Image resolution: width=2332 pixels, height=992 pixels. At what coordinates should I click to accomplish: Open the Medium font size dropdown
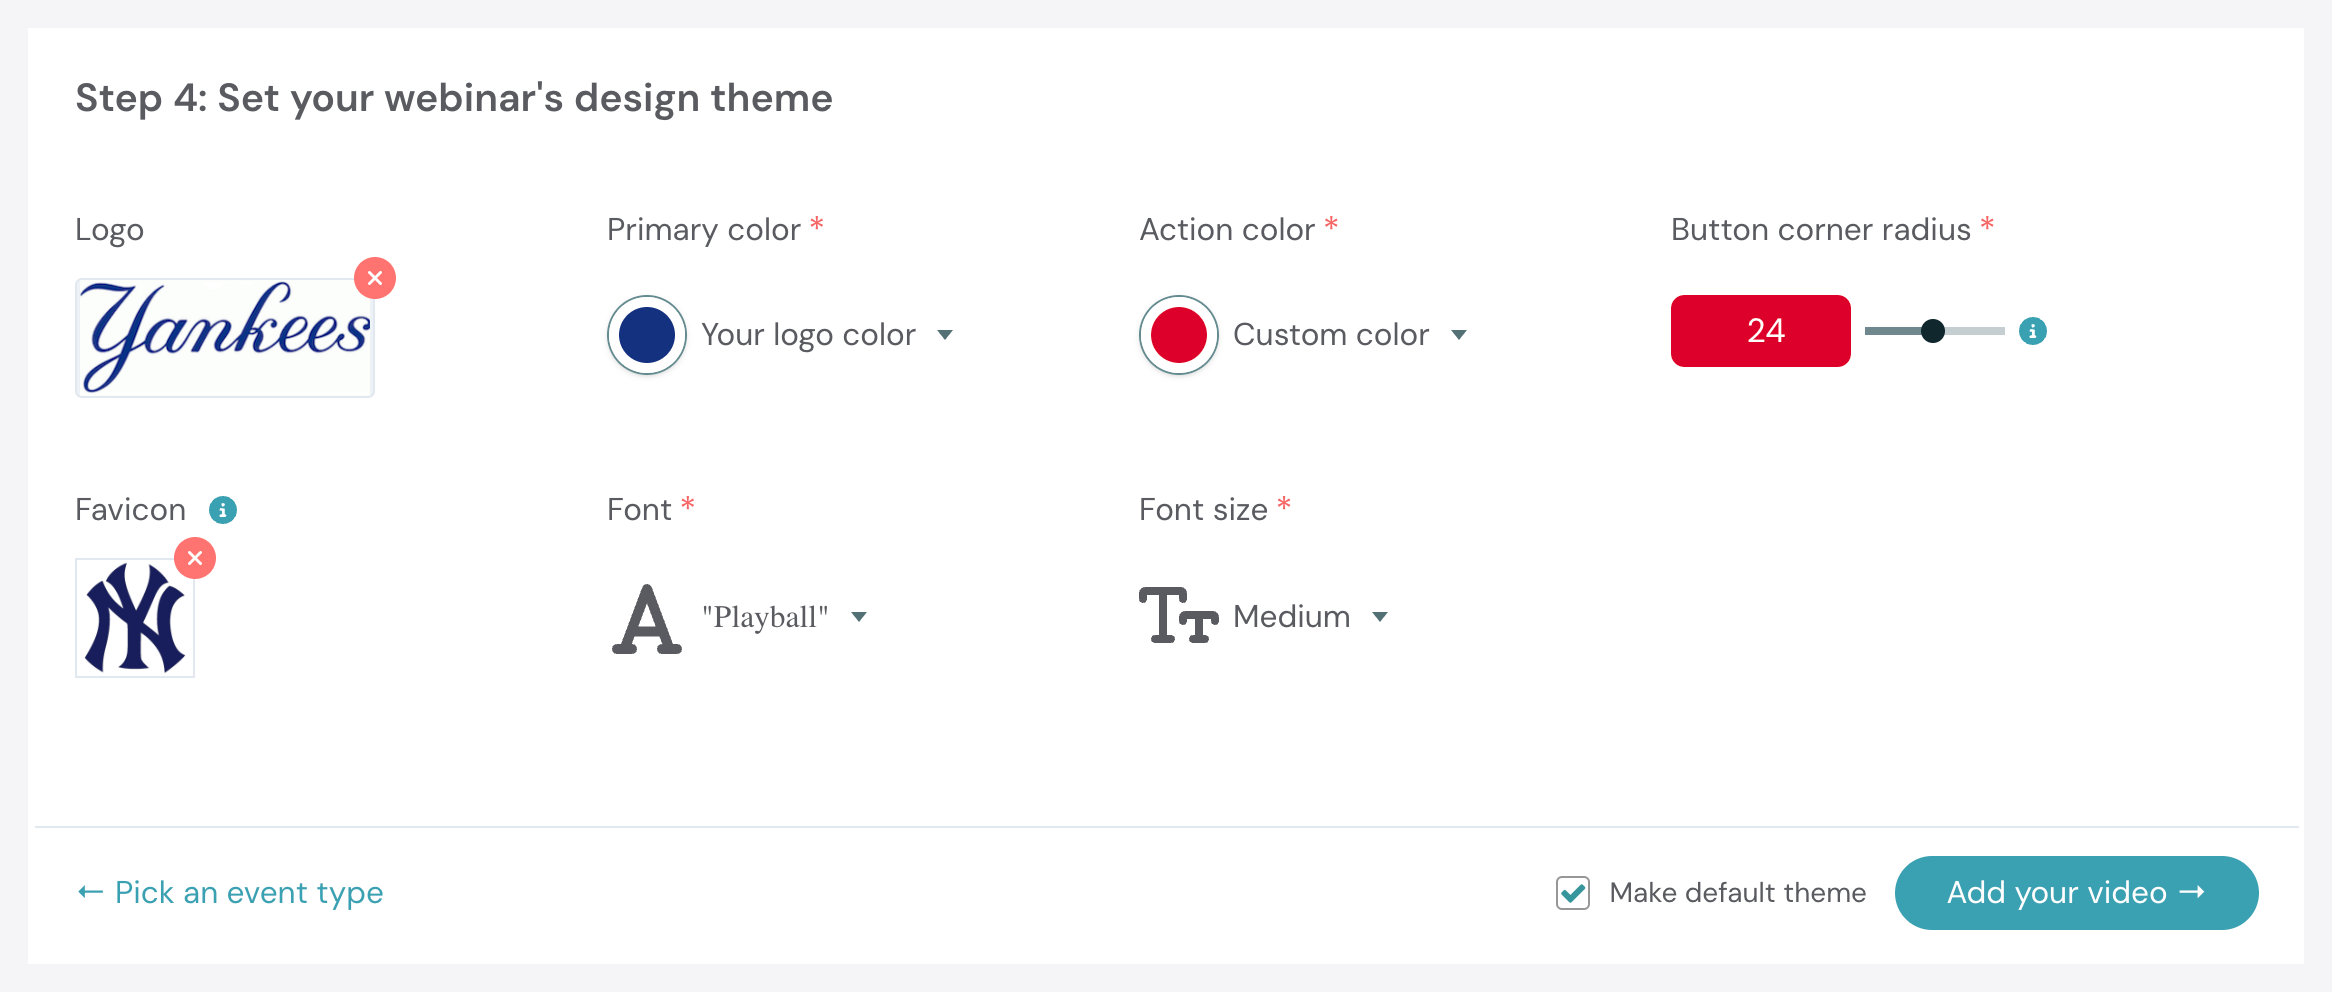click(1311, 617)
